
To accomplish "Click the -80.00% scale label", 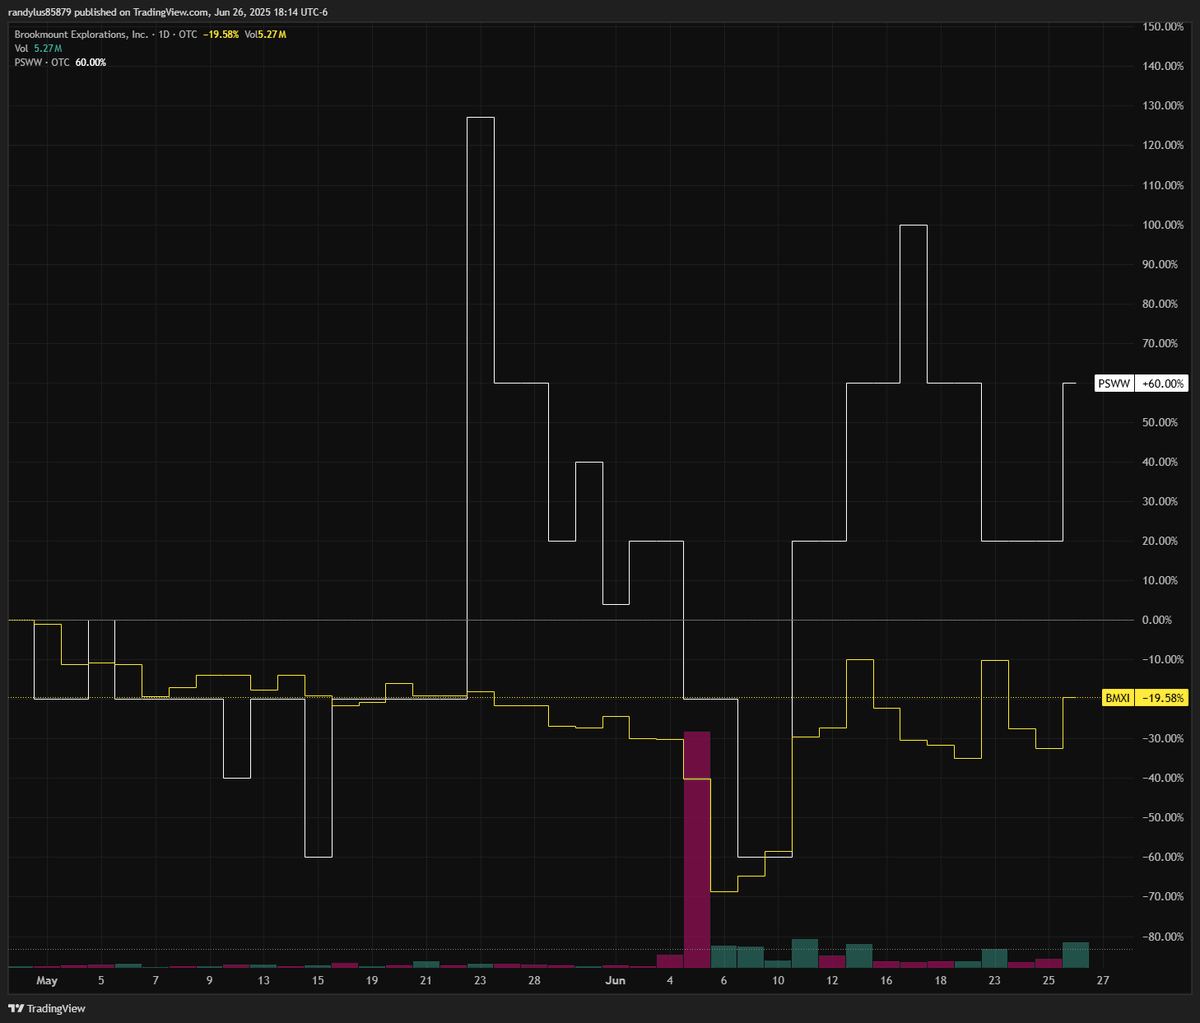I will pos(1162,936).
